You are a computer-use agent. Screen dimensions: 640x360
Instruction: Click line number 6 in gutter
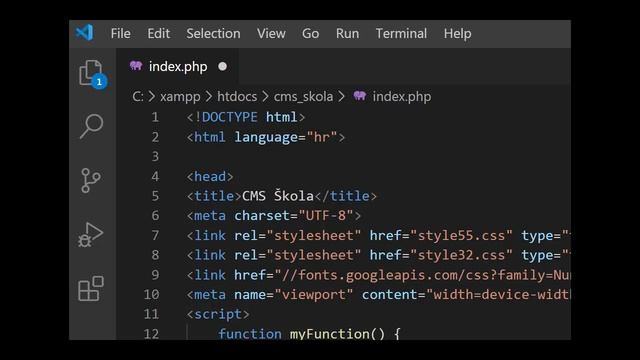(x=155, y=216)
